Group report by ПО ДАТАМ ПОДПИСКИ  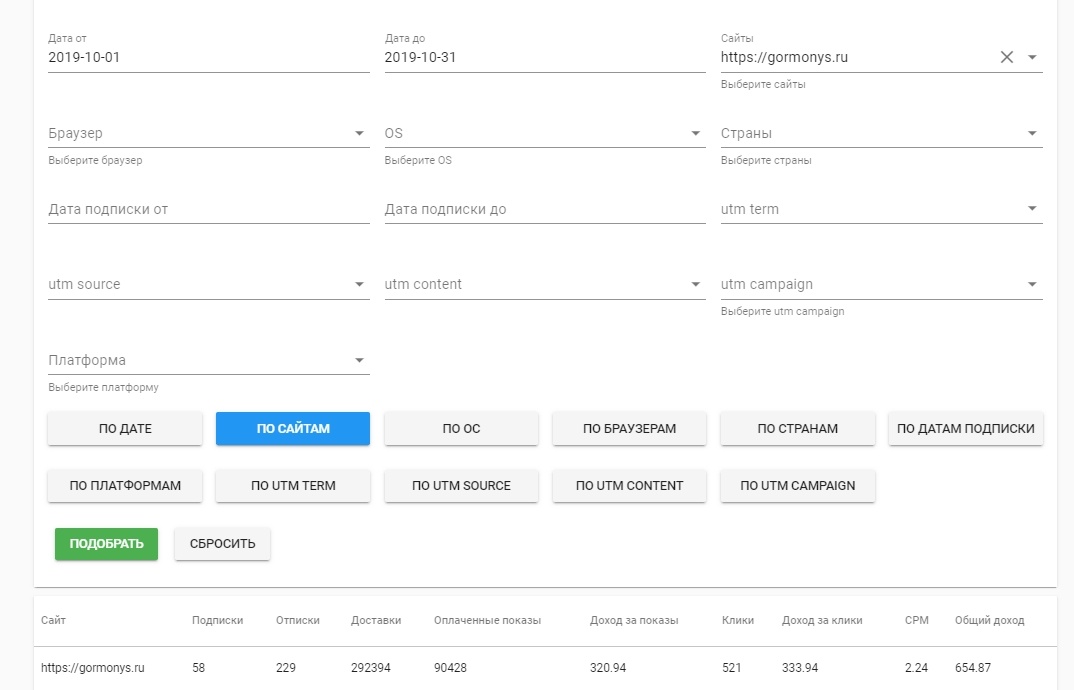coord(966,428)
